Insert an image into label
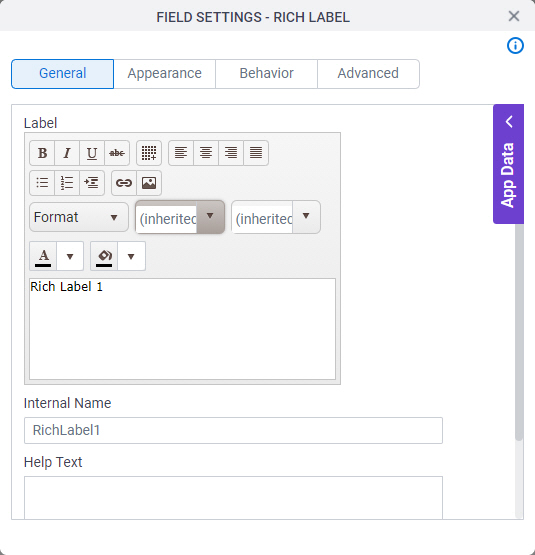This screenshot has height=555, width=535. click(149, 183)
